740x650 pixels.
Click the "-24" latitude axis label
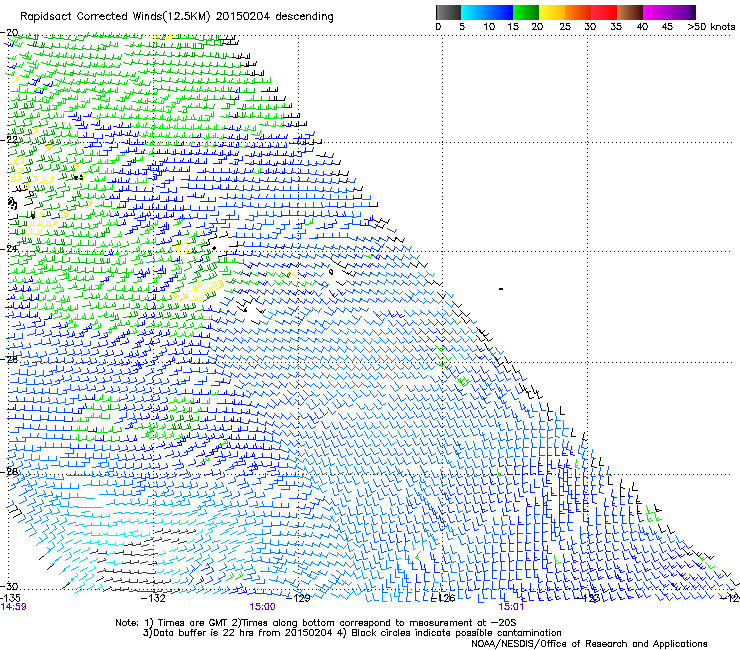(9, 249)
